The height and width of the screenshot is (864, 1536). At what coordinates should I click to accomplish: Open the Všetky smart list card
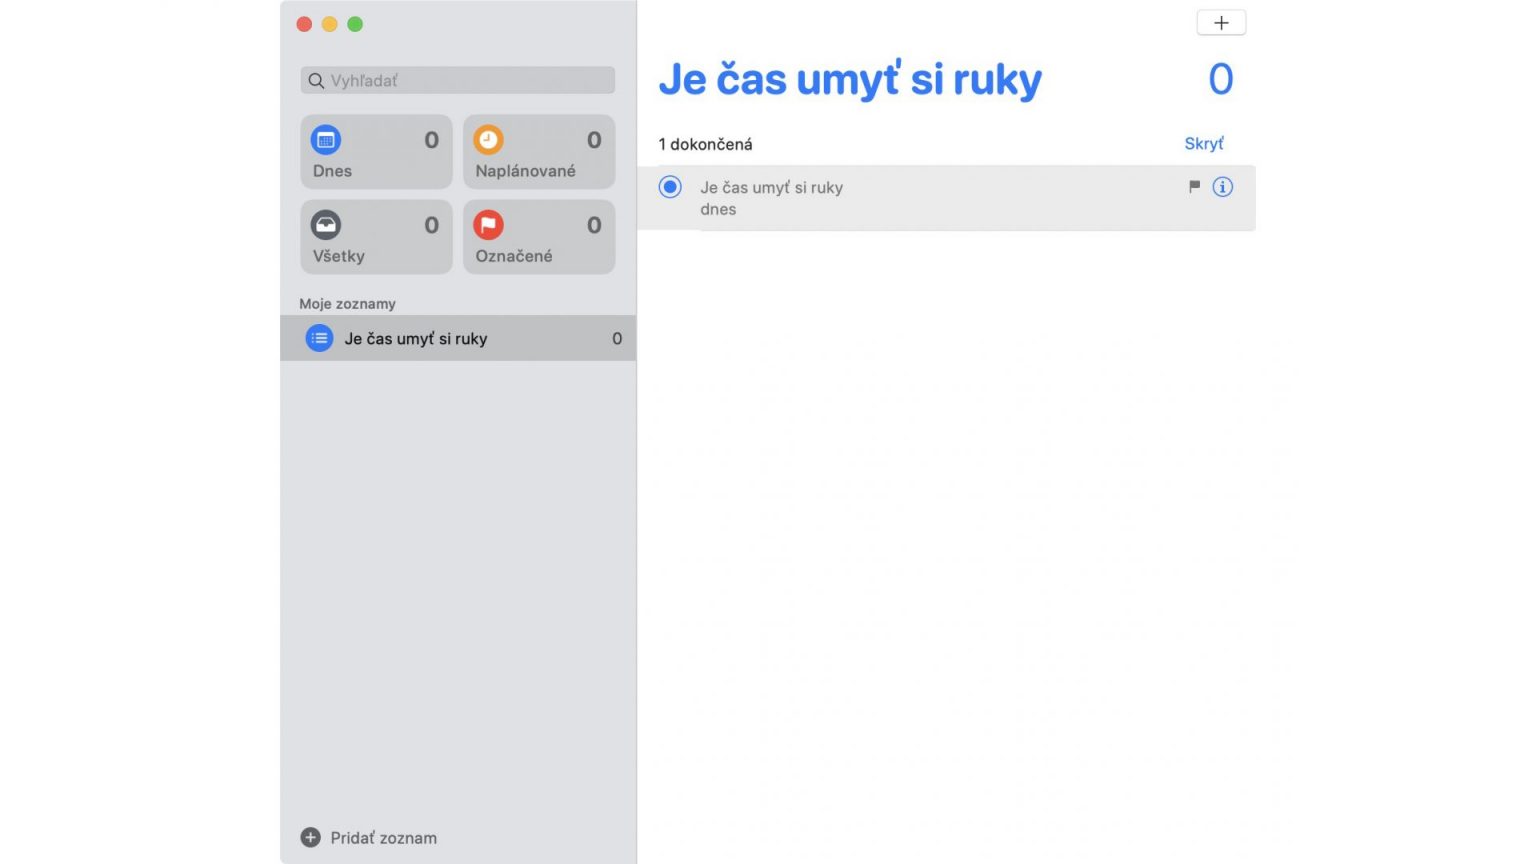pyautogui.click(x=376, y=237)
